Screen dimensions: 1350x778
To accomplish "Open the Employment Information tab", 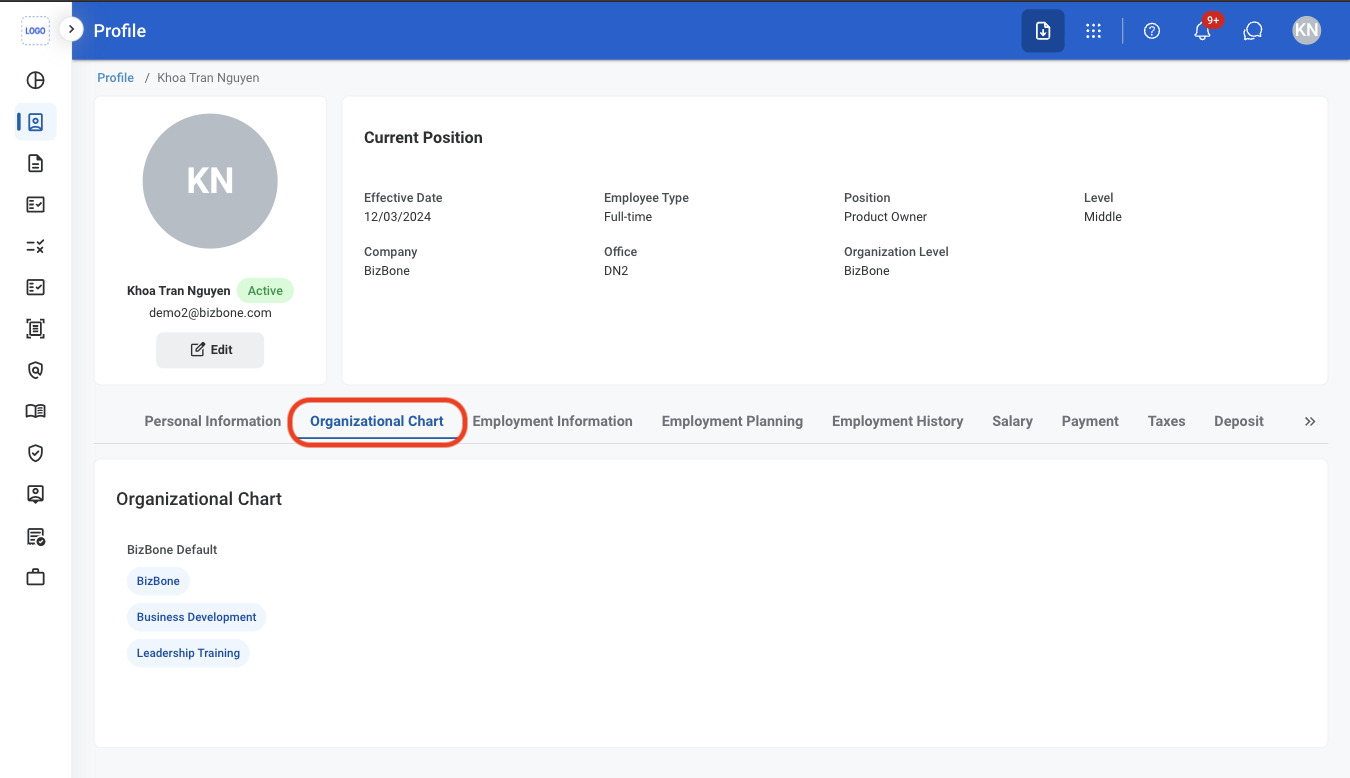I will 553,421.
